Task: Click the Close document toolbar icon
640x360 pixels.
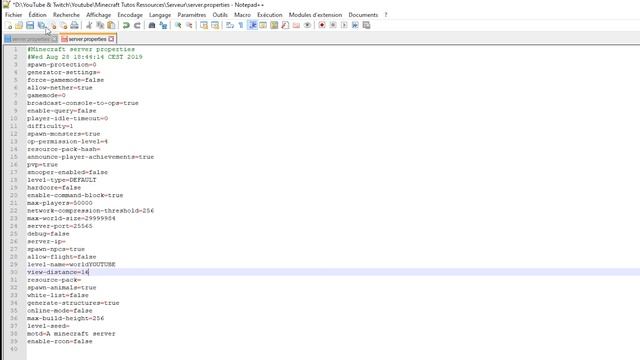Action: pyautogui.click(x=53, y=25)
